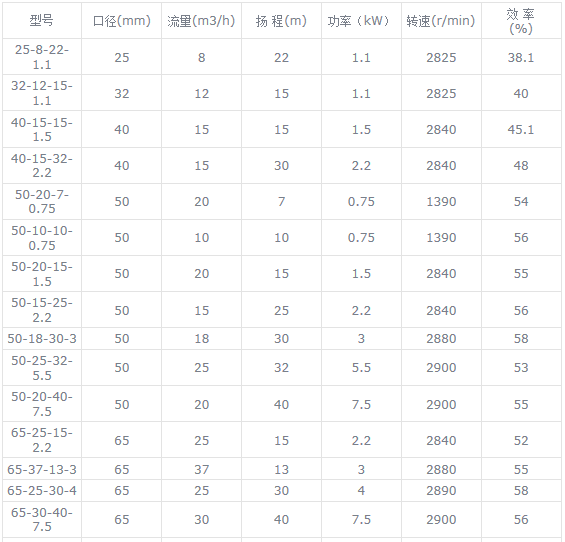Click speed value 2890

pyautogui.click(x=441, y=490)
